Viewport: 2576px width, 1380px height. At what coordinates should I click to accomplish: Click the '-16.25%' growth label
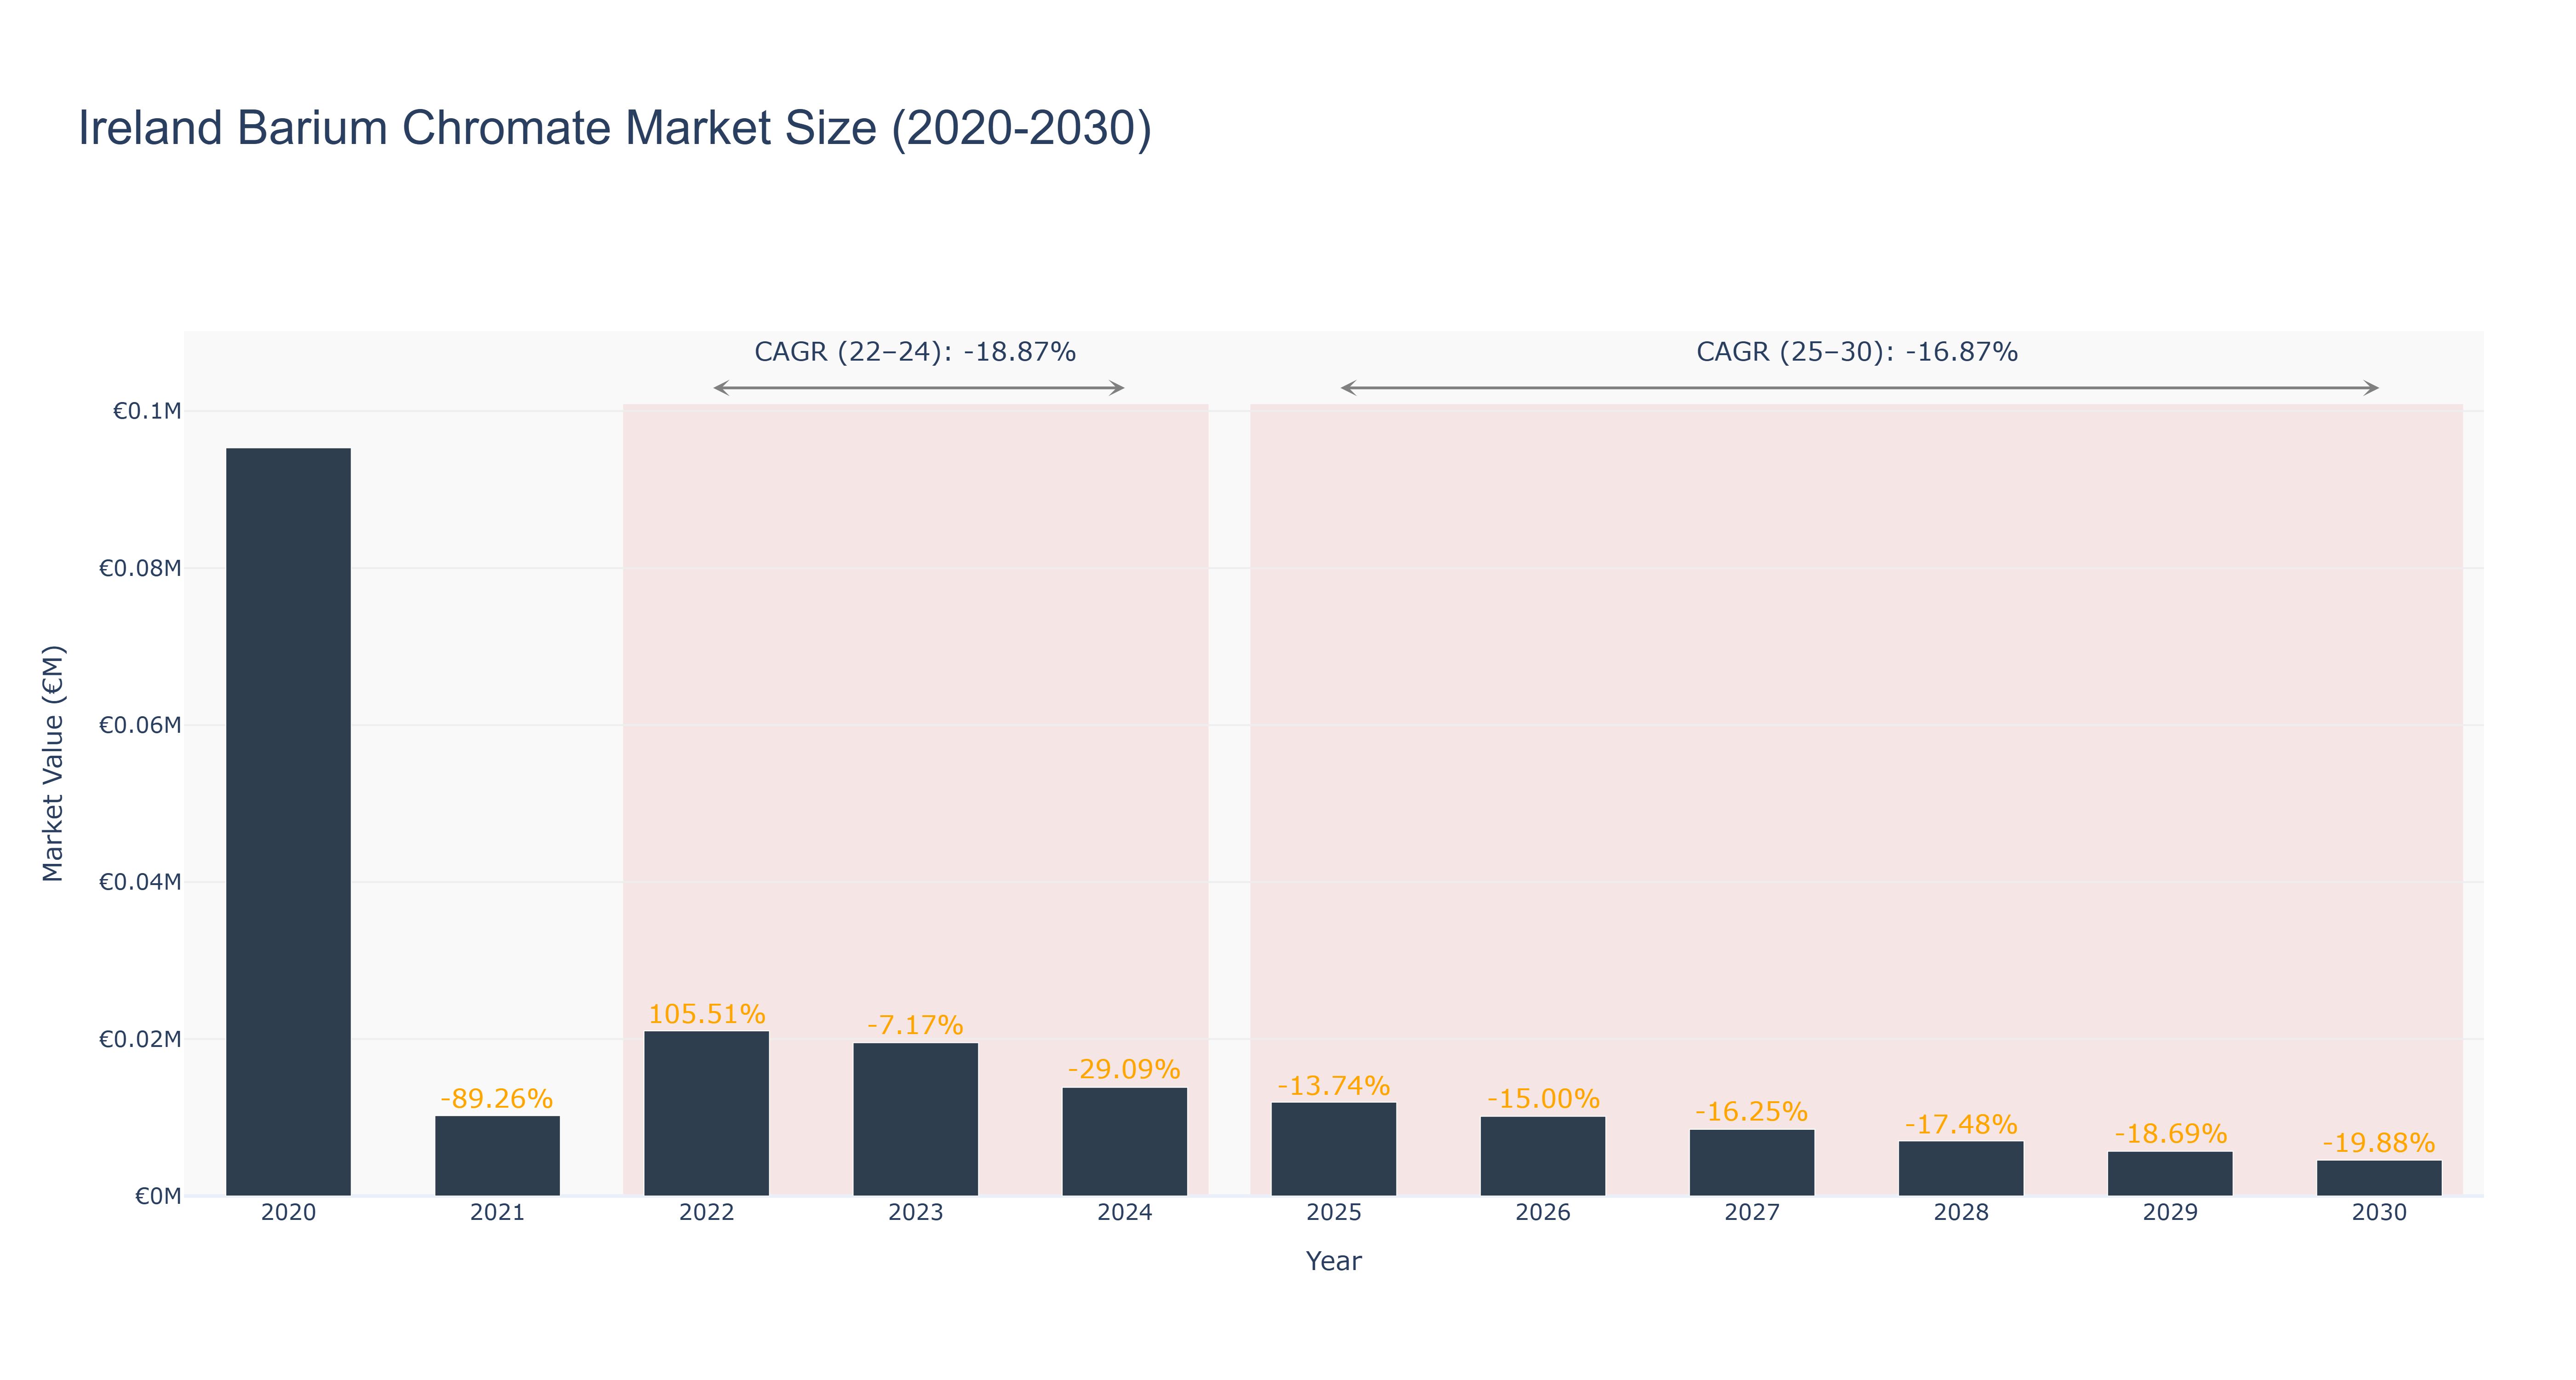(x=1751, y=1111)
